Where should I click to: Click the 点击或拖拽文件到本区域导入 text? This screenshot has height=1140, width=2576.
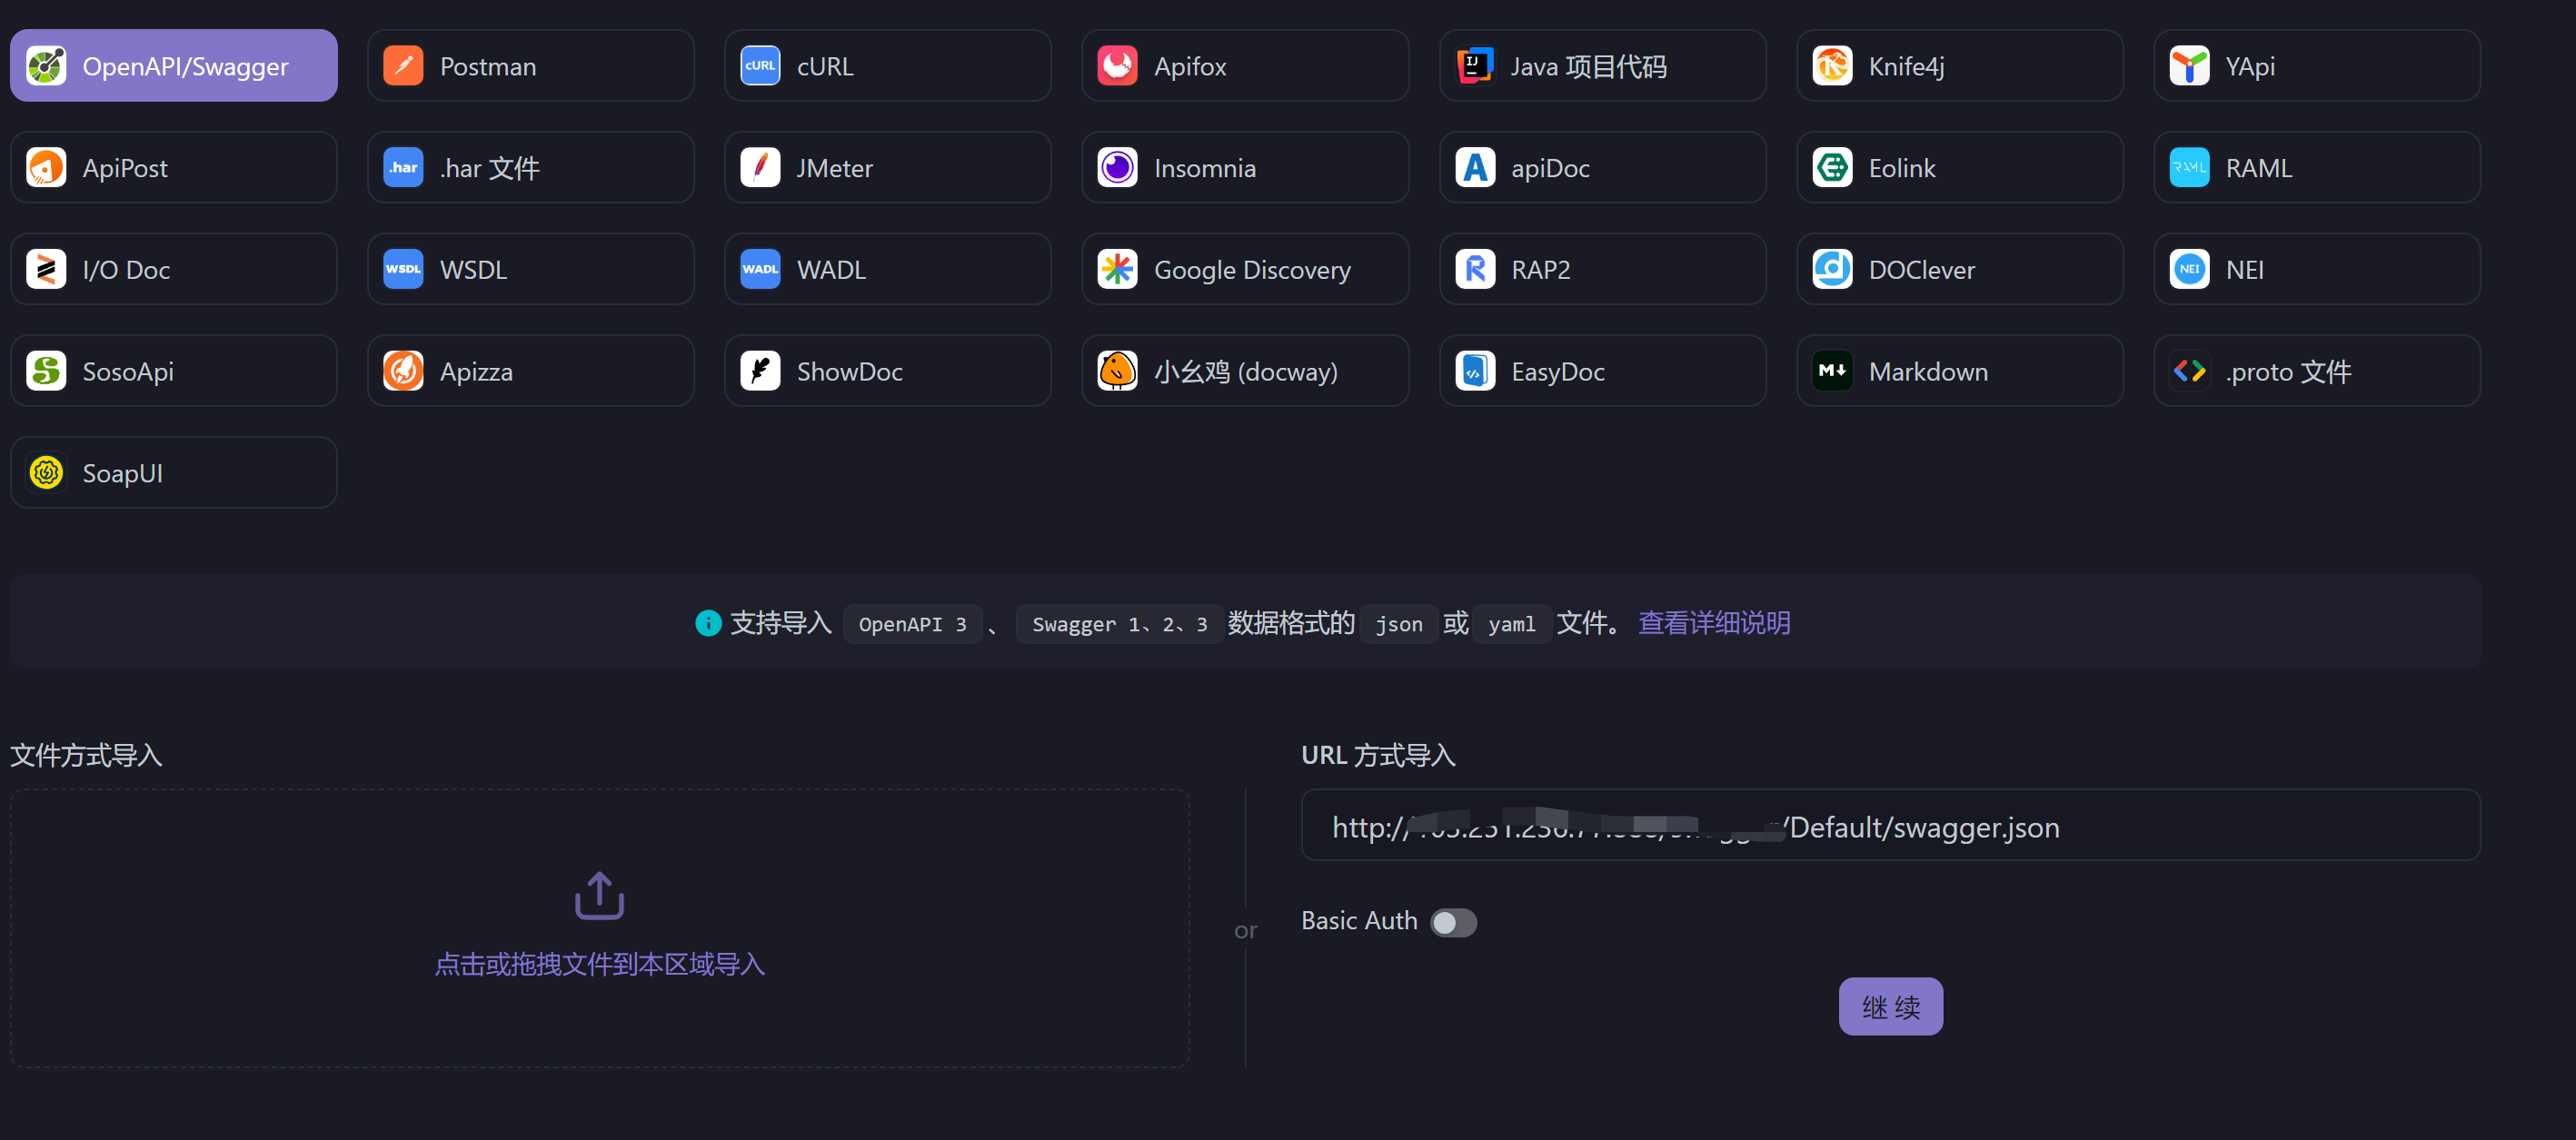click(600, 965)
